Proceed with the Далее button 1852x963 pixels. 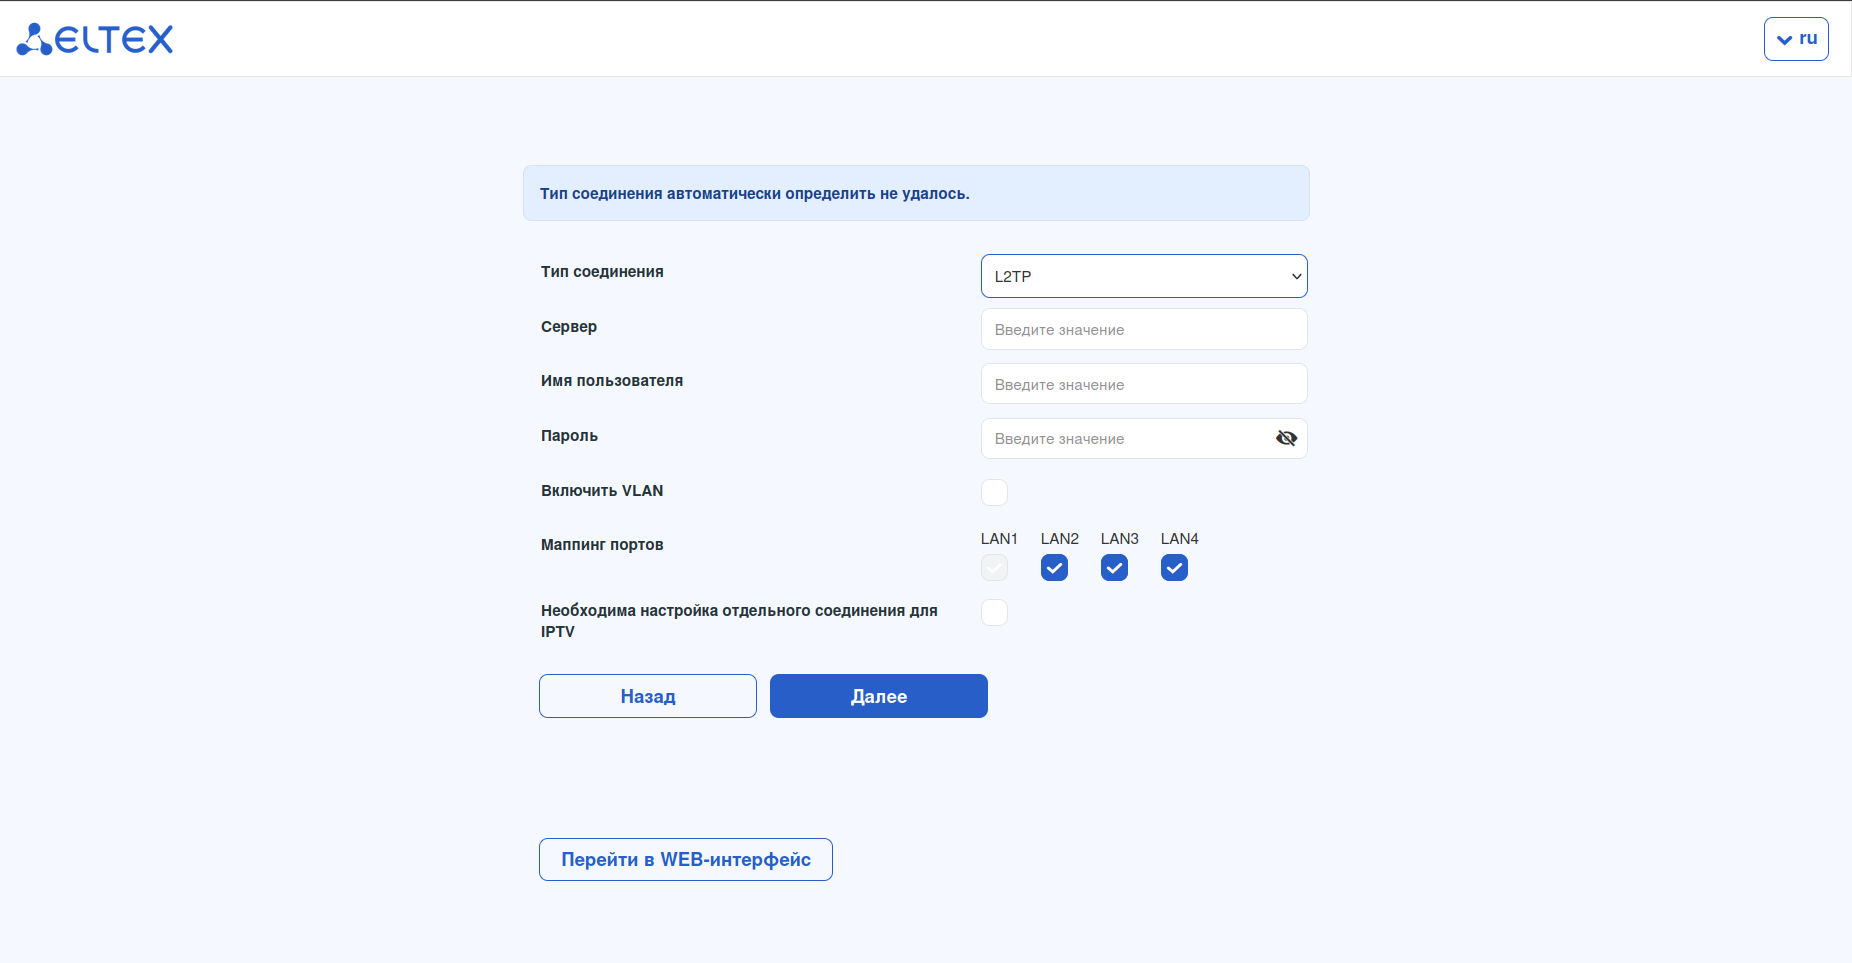[879, 696]
